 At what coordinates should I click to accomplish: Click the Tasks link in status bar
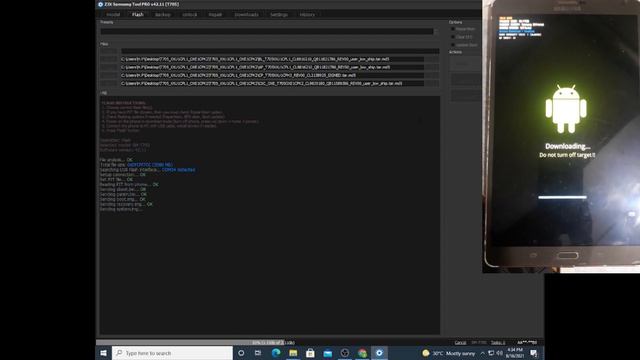point(498,342)
